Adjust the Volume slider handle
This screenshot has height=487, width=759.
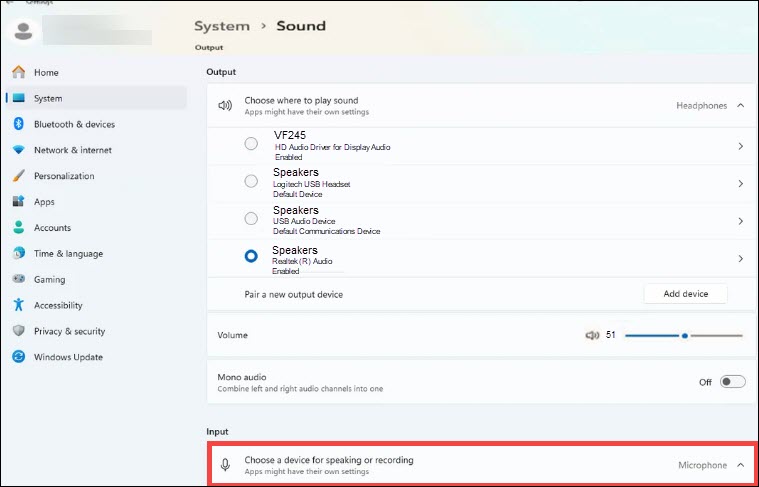click(684, 335)
